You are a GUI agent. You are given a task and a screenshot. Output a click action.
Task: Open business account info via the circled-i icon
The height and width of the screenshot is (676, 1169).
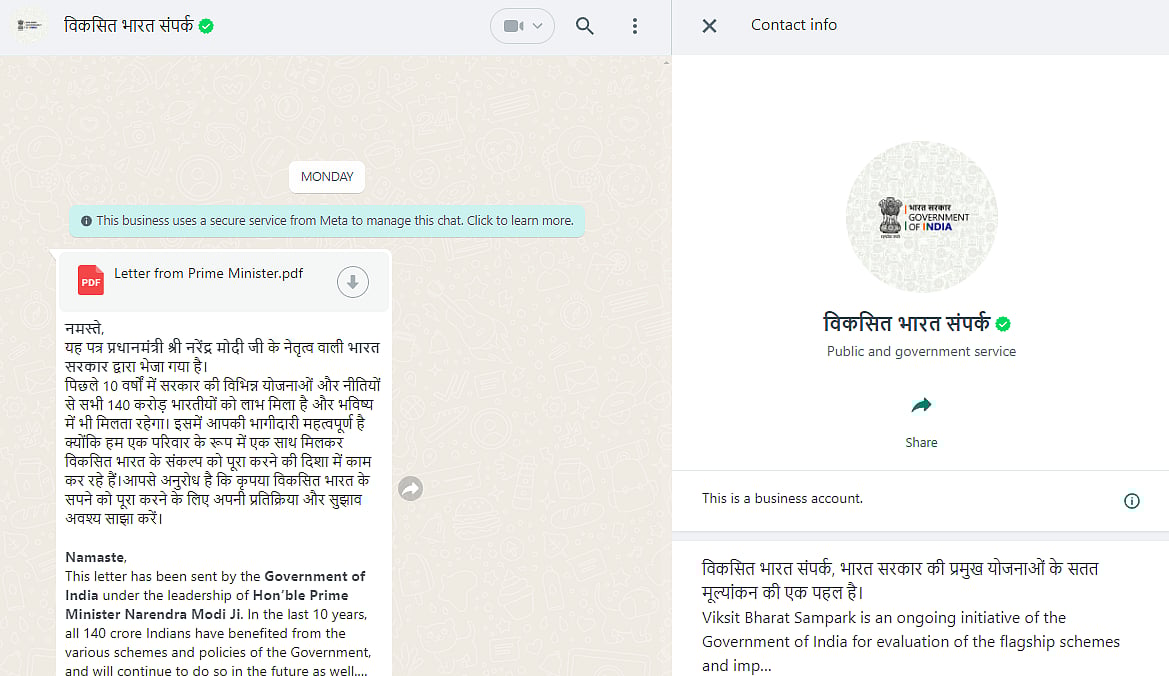1131,500
